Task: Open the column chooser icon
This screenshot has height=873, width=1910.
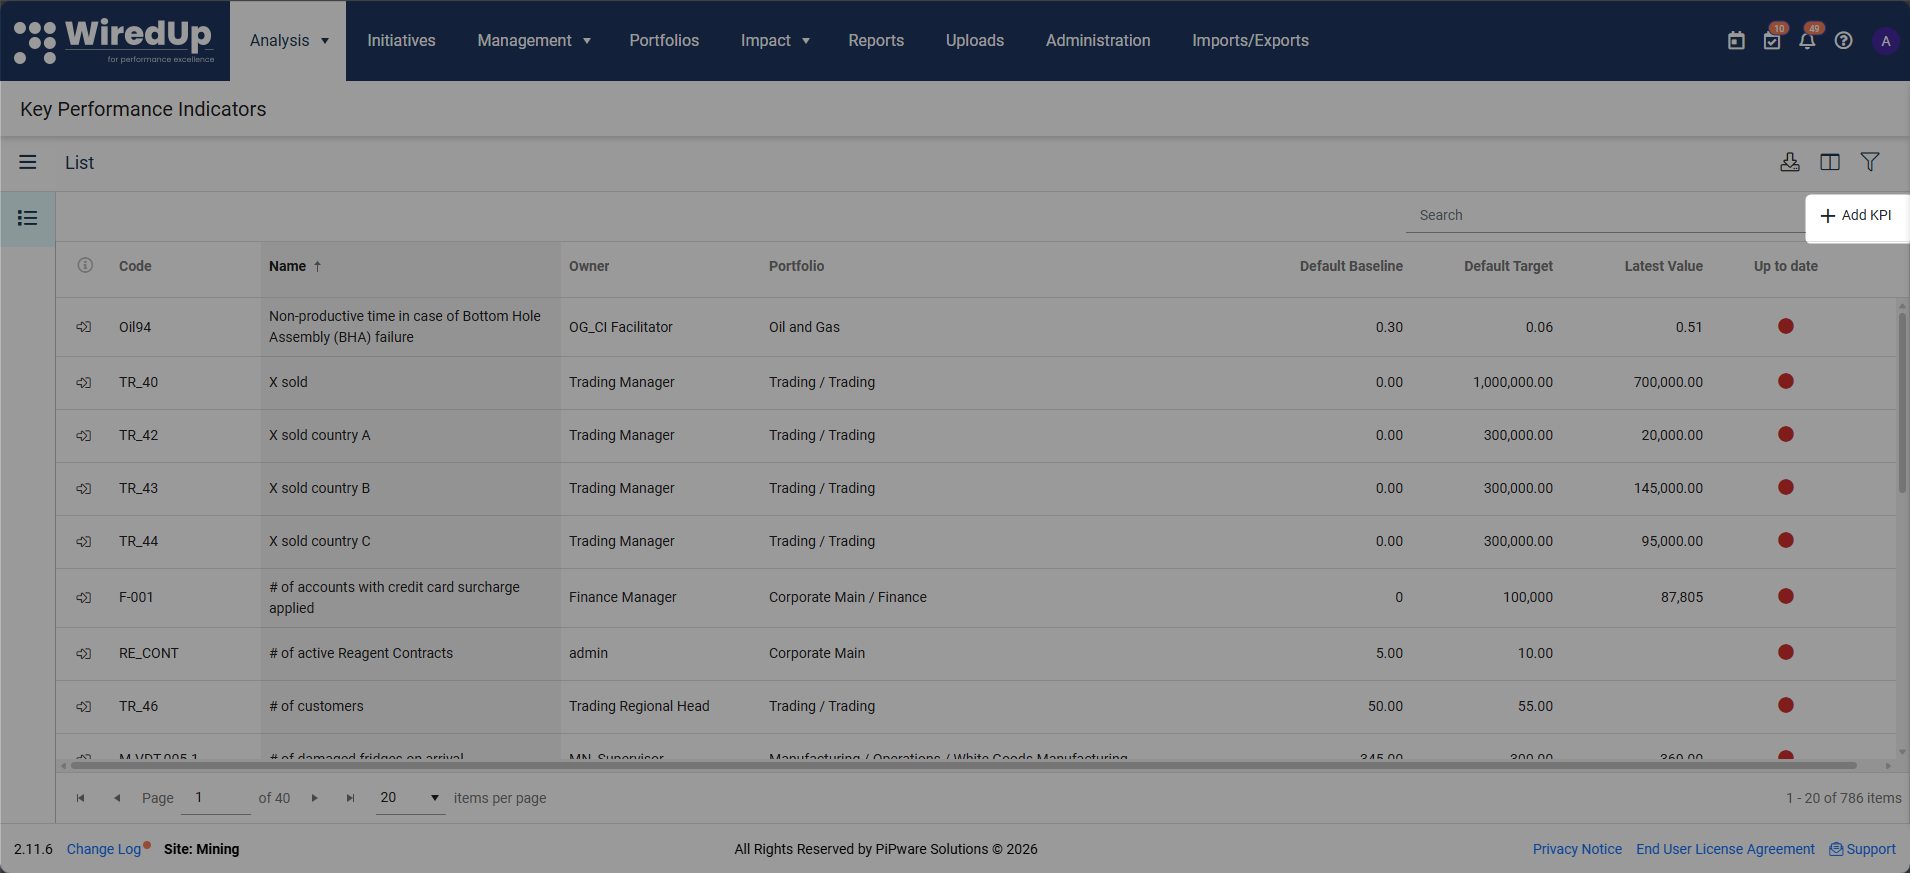Action: [1830, 162]
